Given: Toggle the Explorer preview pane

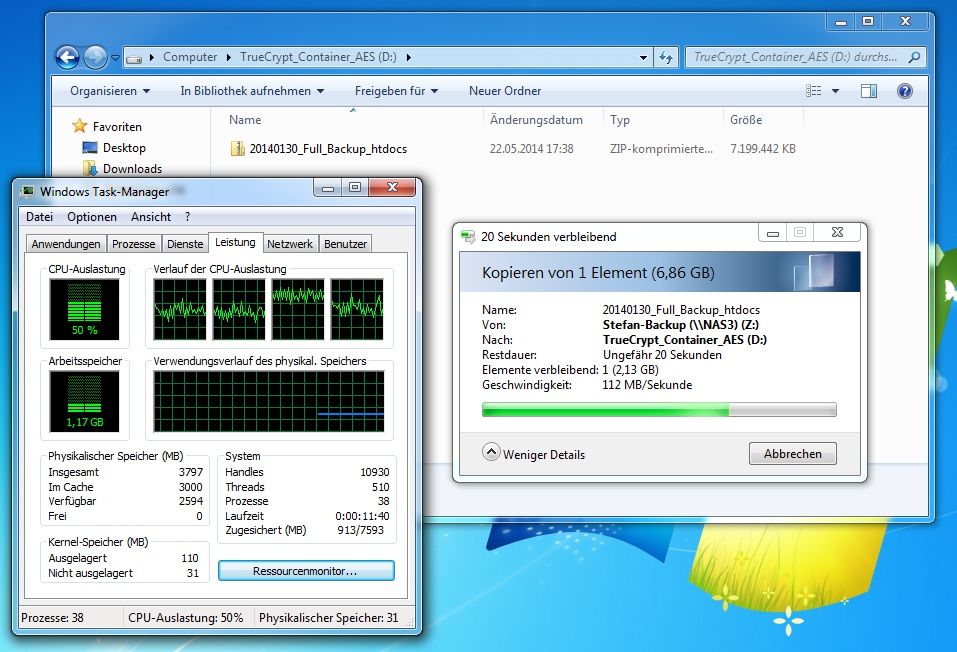Looking at the screenshot, I should 869,91.
